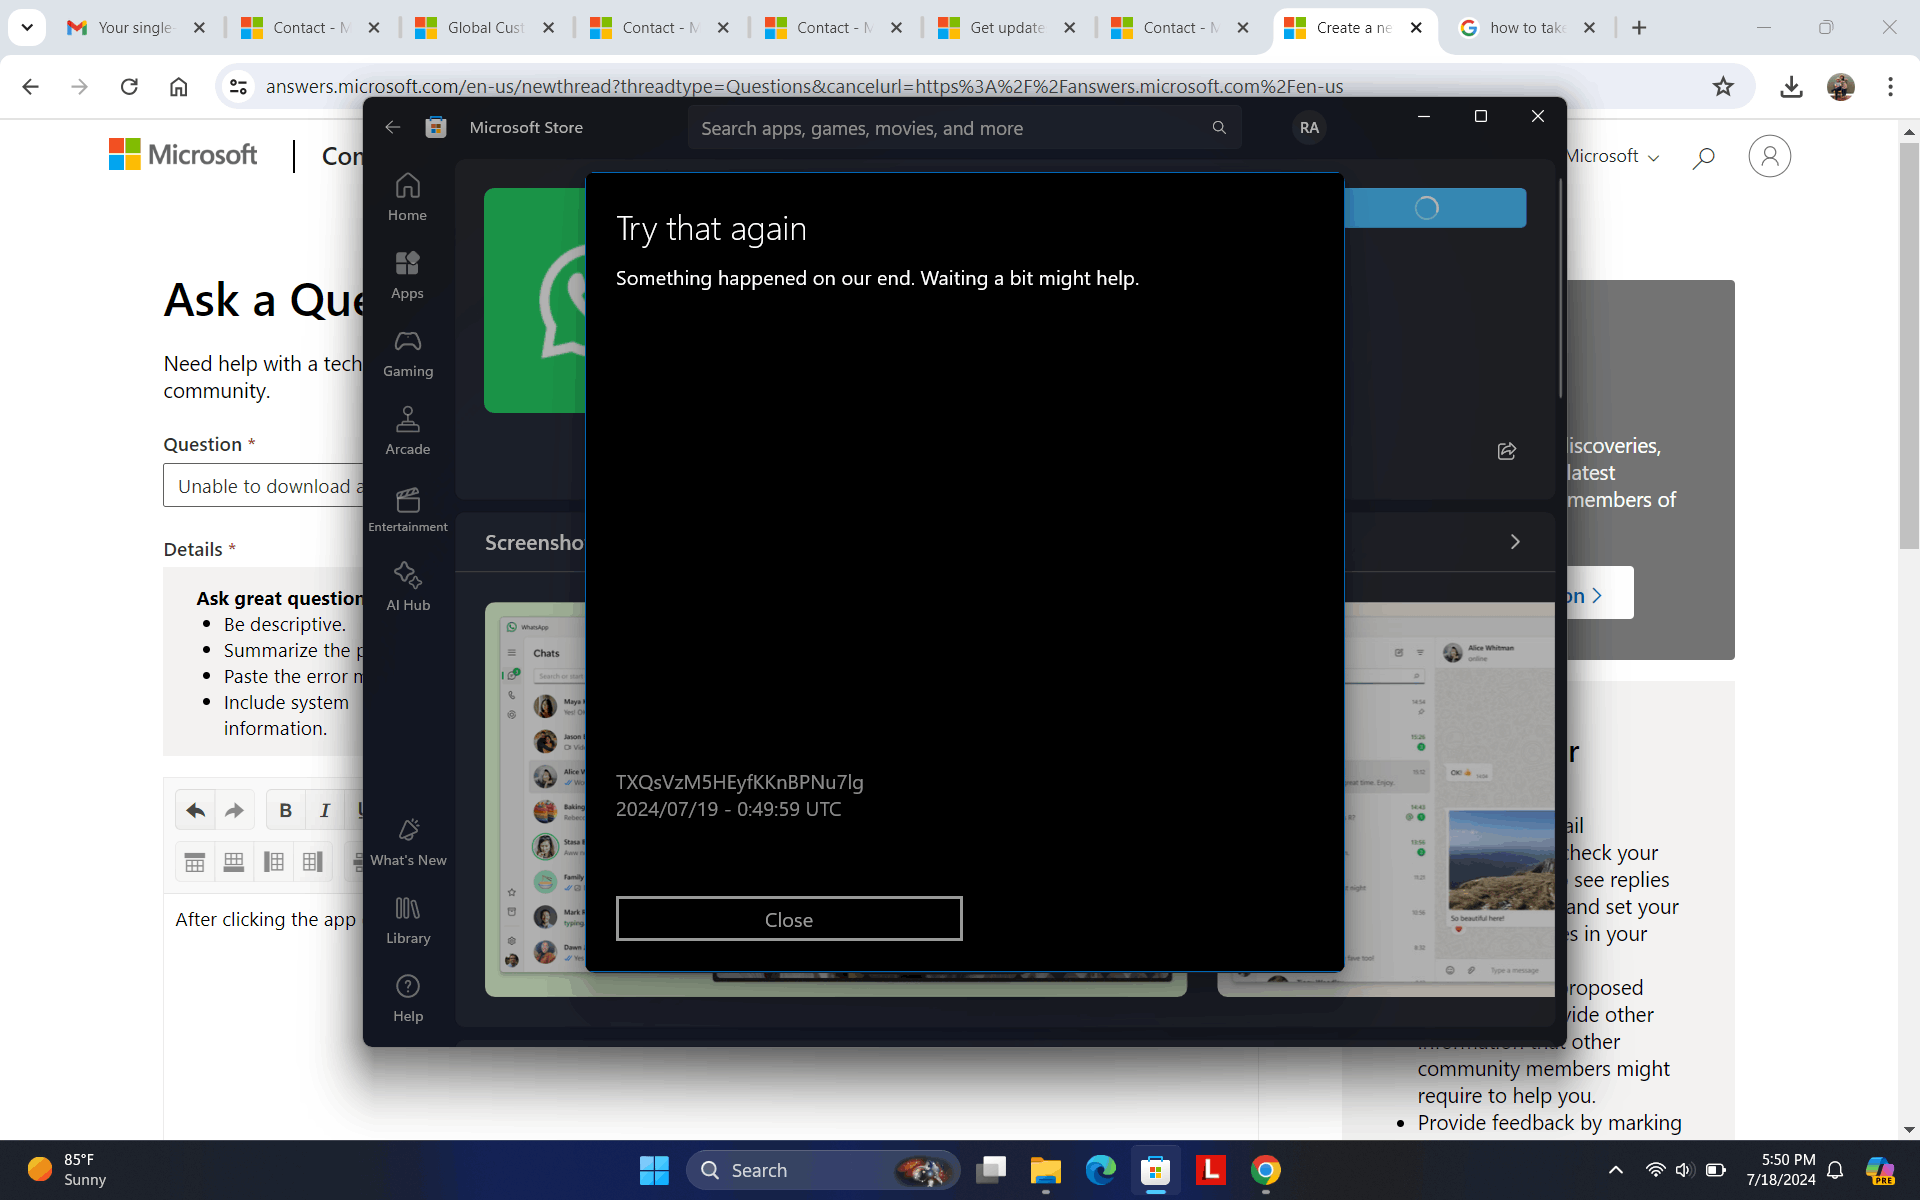Go to Gaming section in Store
The width and height of the screenshot is (1920, 1200).
point(407,353)
